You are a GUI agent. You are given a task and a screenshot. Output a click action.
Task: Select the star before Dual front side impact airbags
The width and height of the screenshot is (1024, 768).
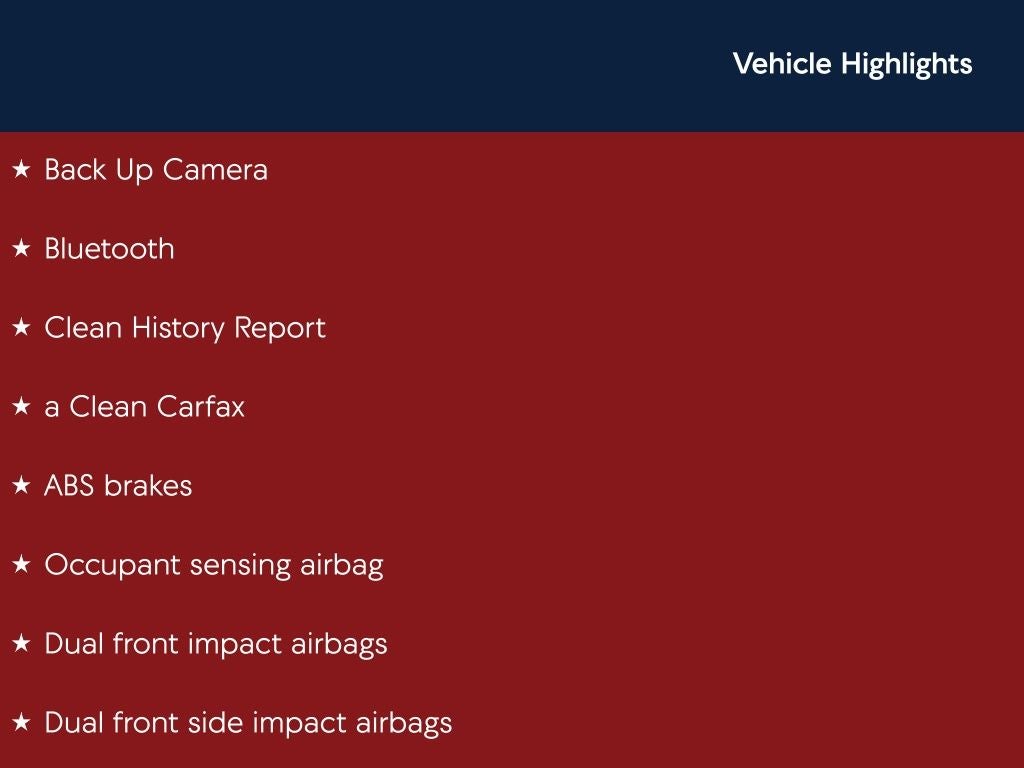[x=21, y=723]
